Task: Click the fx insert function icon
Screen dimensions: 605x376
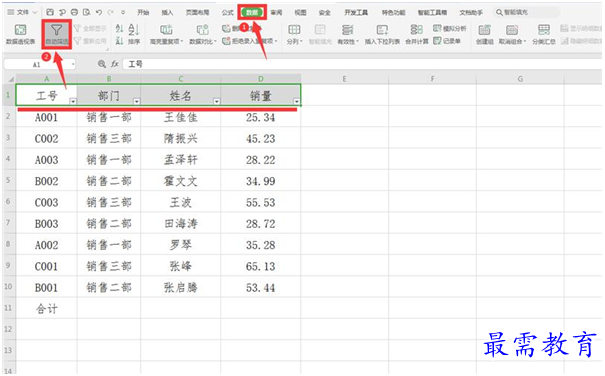Action: coord(115,64)
